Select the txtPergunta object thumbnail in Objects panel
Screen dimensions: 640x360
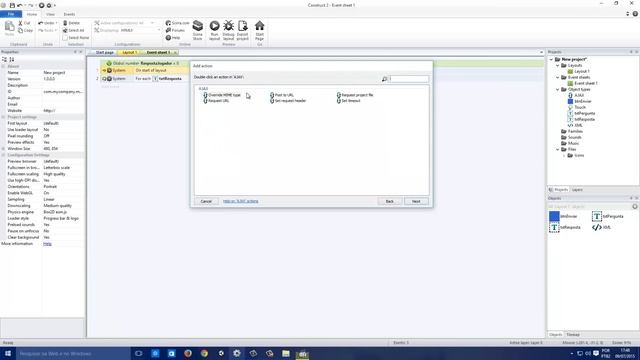pyautogui.click(x=597, y=216)
